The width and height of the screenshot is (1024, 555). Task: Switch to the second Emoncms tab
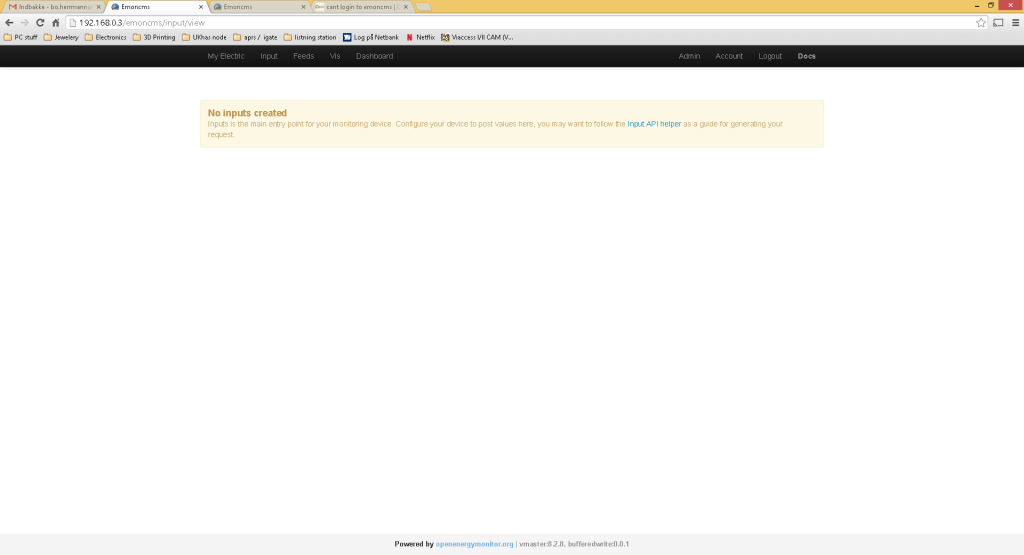click(x=258, y=7)
